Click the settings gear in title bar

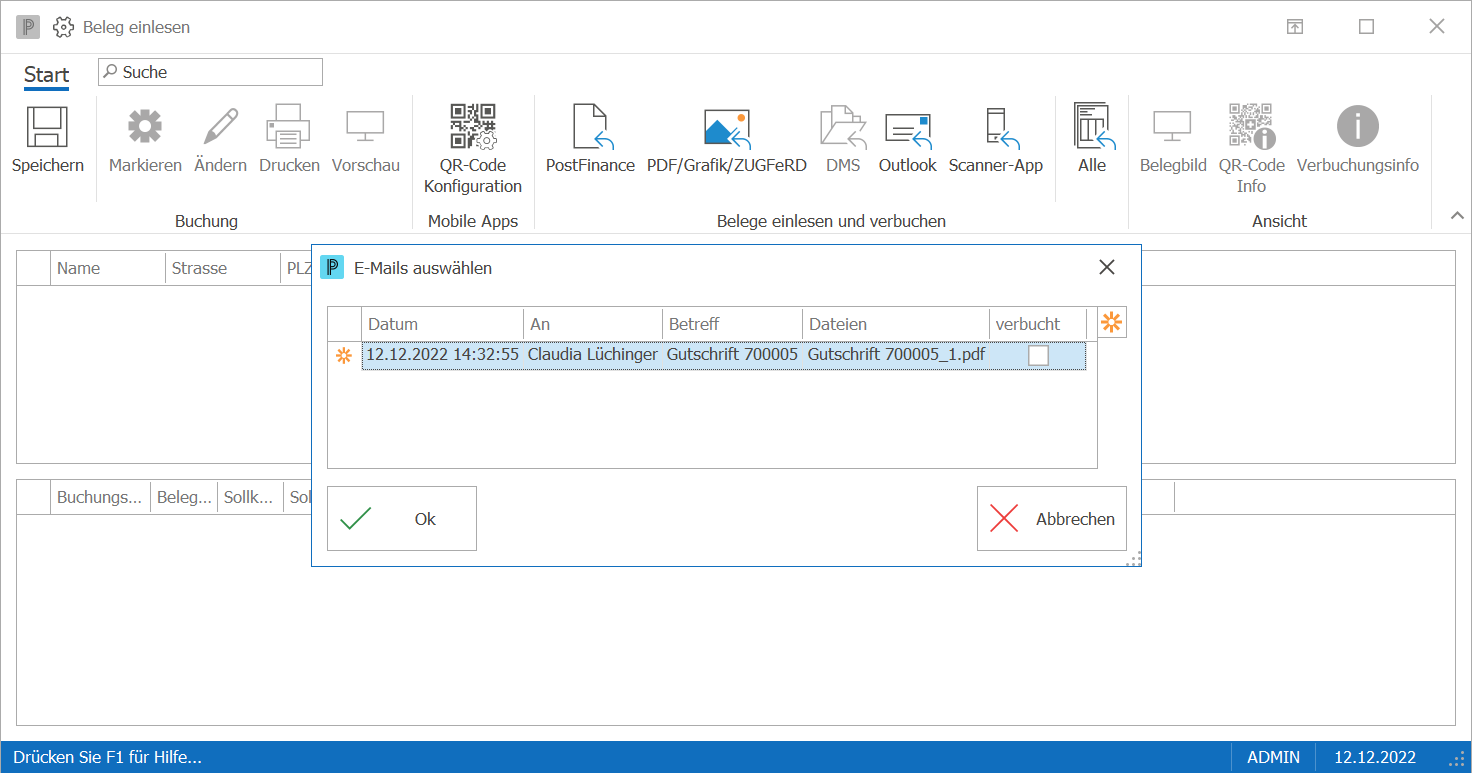point(63,27)
